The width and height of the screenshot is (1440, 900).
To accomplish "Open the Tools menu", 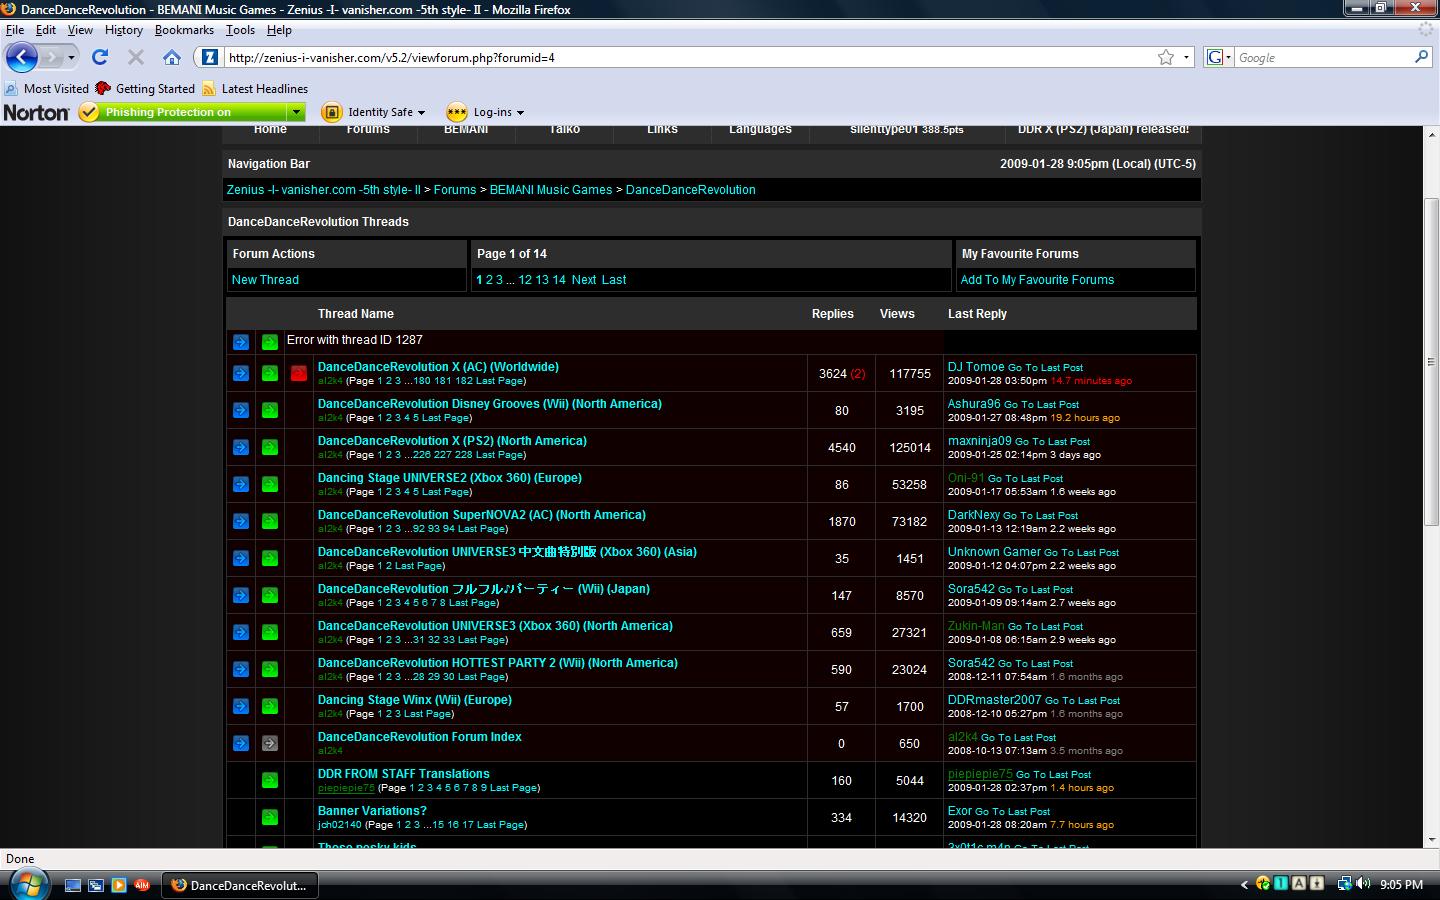I will pos(240,30).
